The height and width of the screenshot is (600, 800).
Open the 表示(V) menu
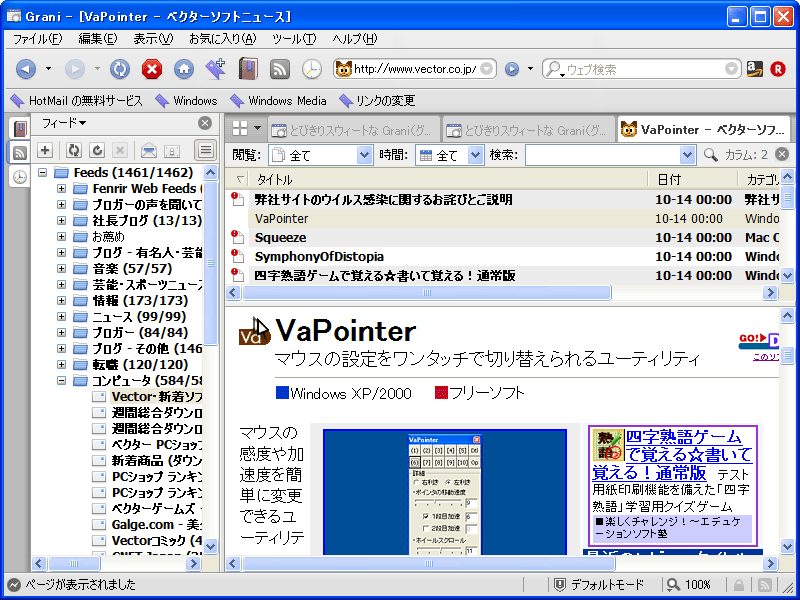point(153,39)
